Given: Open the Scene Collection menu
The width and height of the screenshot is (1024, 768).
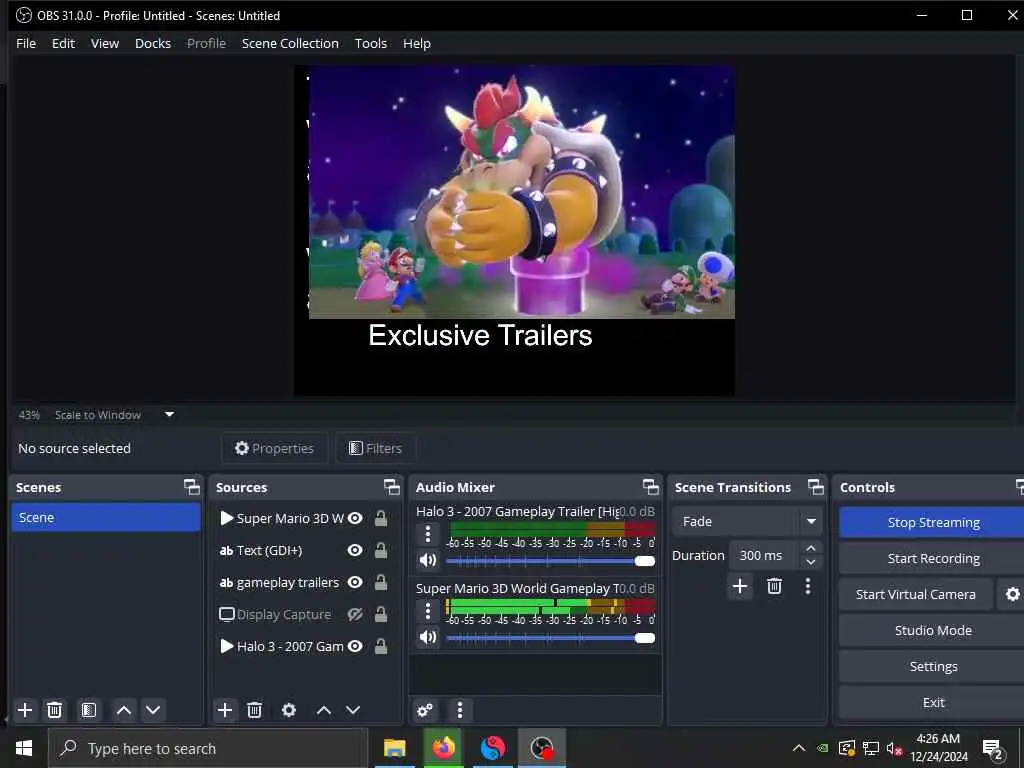Looking at the screenshot, I should click(x=290, y=43).
